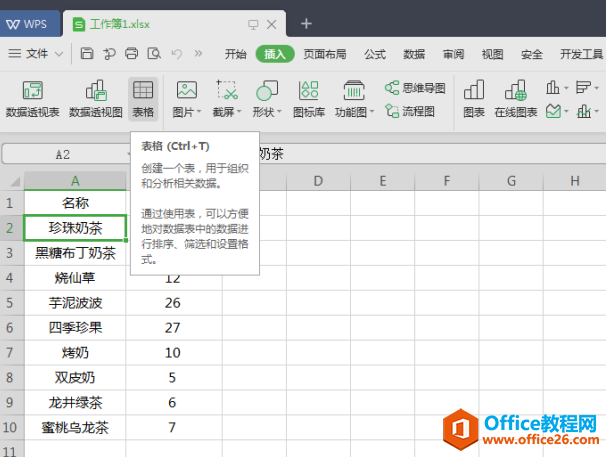Insert a PivotTable (数据透视表)

[32, 99]
